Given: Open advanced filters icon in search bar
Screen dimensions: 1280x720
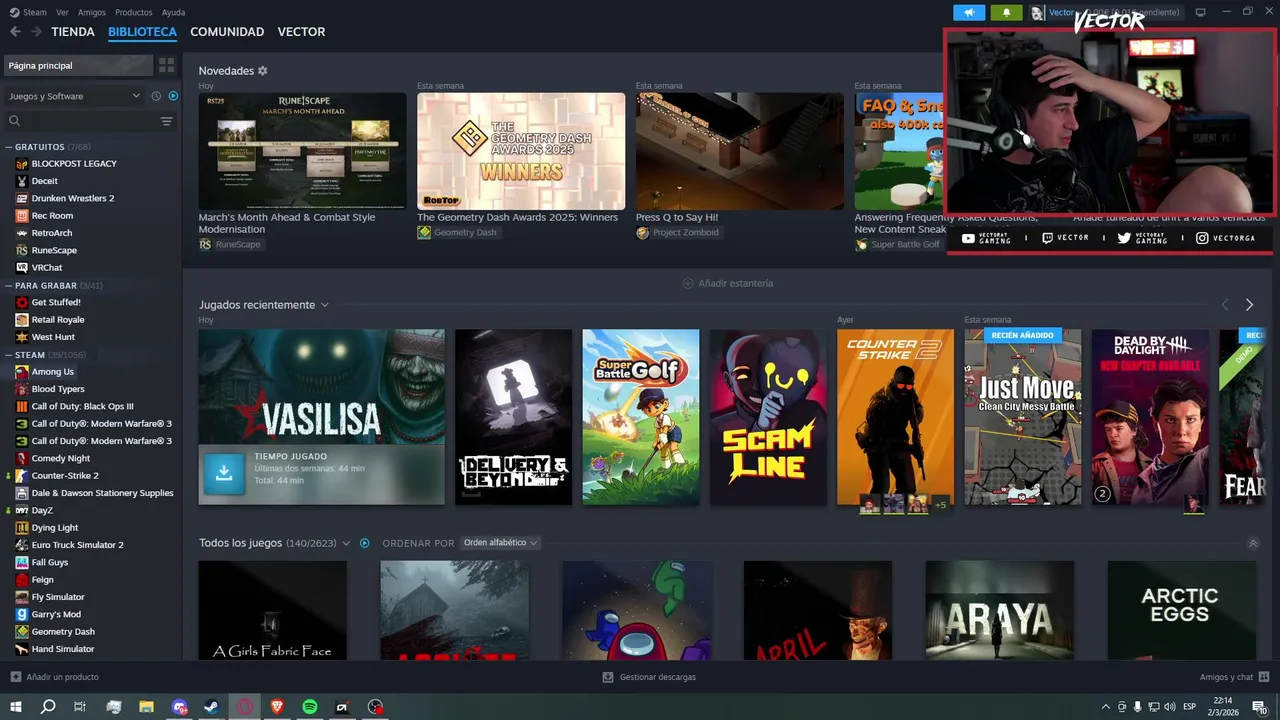Looking at the screenshot, I should 166,121.
